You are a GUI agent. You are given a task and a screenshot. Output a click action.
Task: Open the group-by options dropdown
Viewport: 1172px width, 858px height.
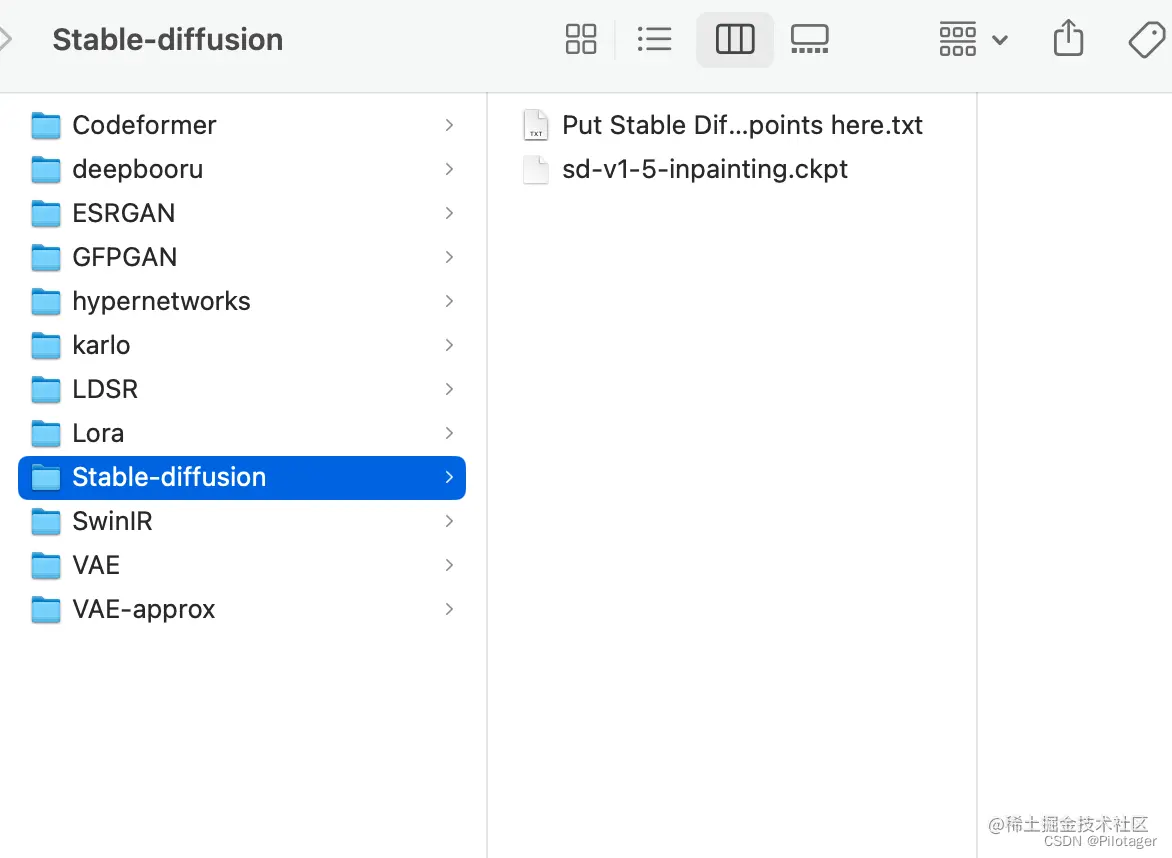tap(973, 39)
